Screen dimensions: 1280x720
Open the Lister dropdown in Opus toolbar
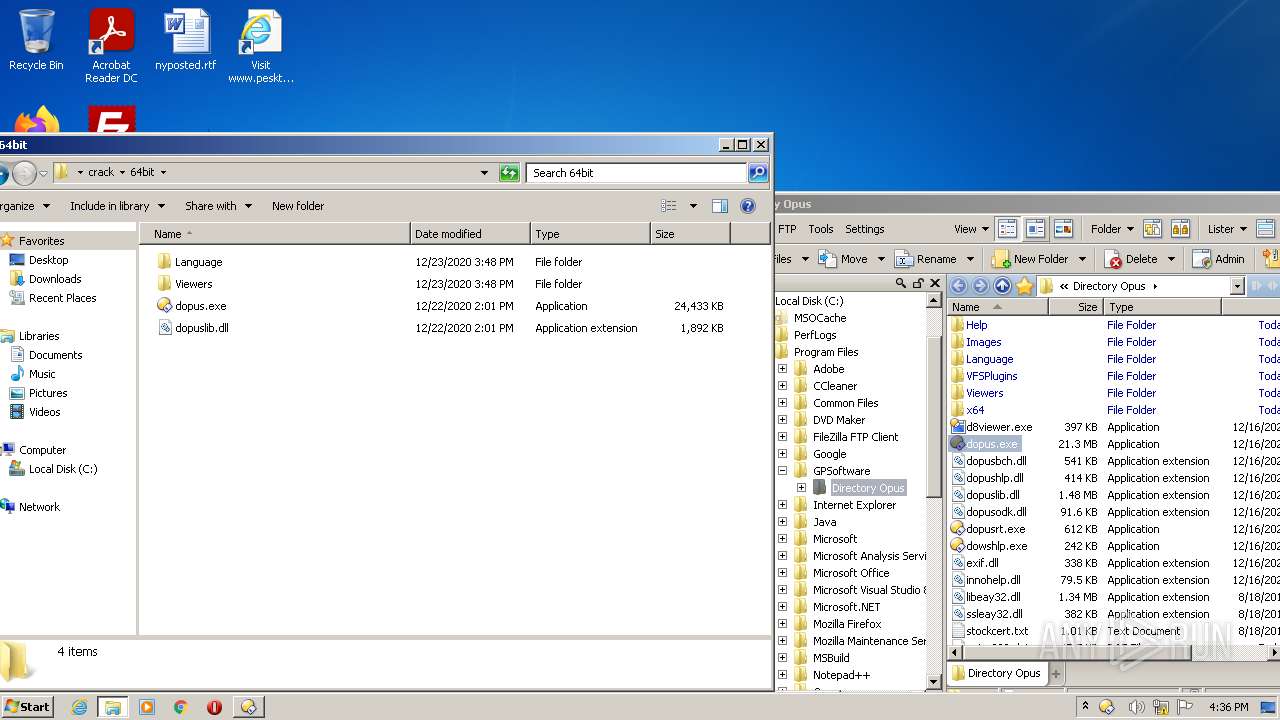pos(1227,229)
